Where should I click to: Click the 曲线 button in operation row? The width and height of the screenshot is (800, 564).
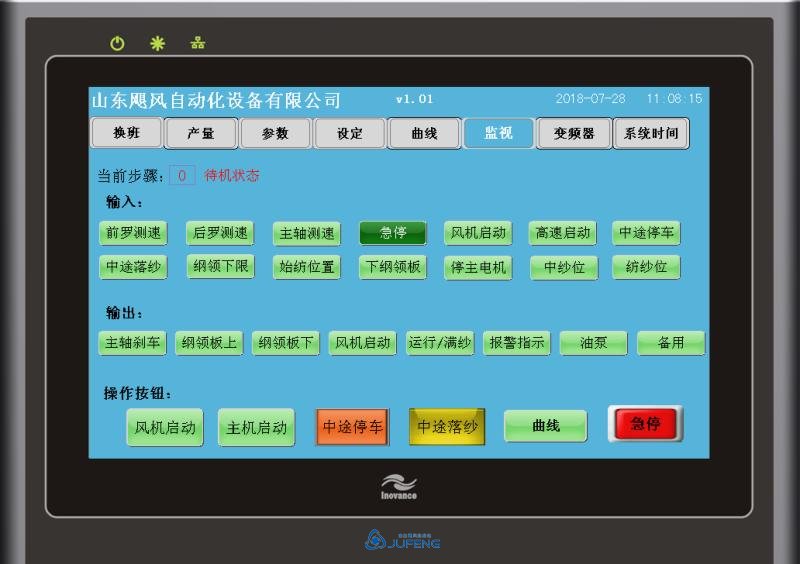545,426
